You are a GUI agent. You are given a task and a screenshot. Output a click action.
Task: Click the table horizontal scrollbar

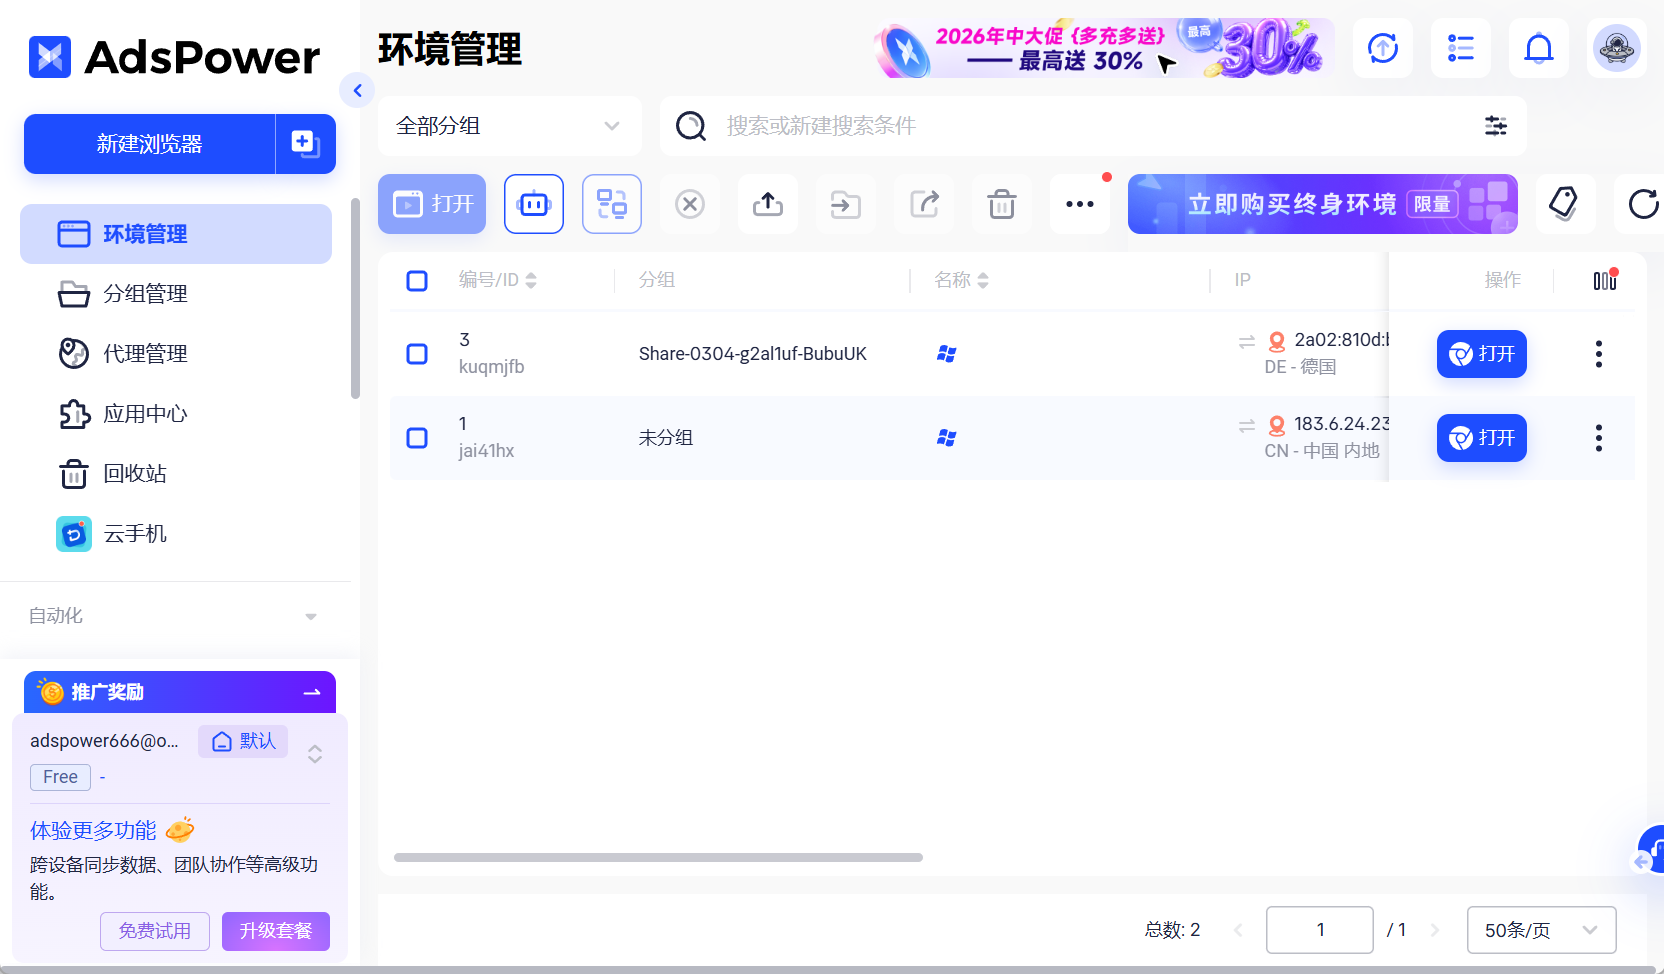[658, 857]
